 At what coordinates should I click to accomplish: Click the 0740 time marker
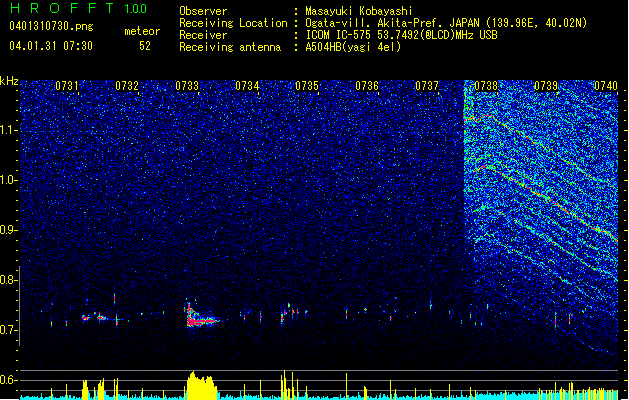(x=606, y=86)
